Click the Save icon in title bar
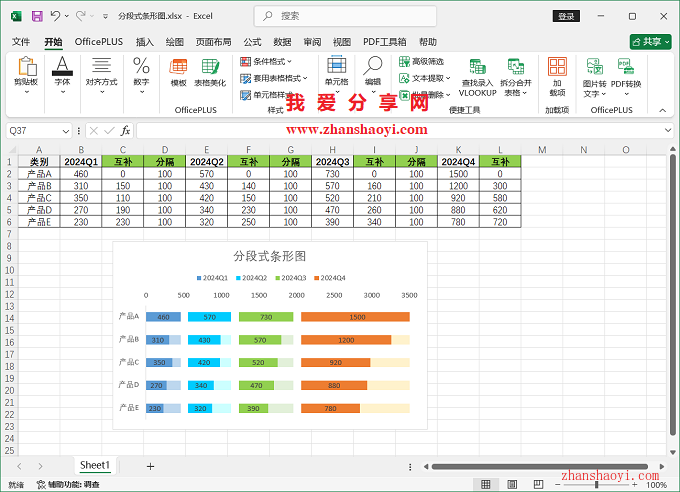Viewport: 680px width, 492px height. click(37, 16)
